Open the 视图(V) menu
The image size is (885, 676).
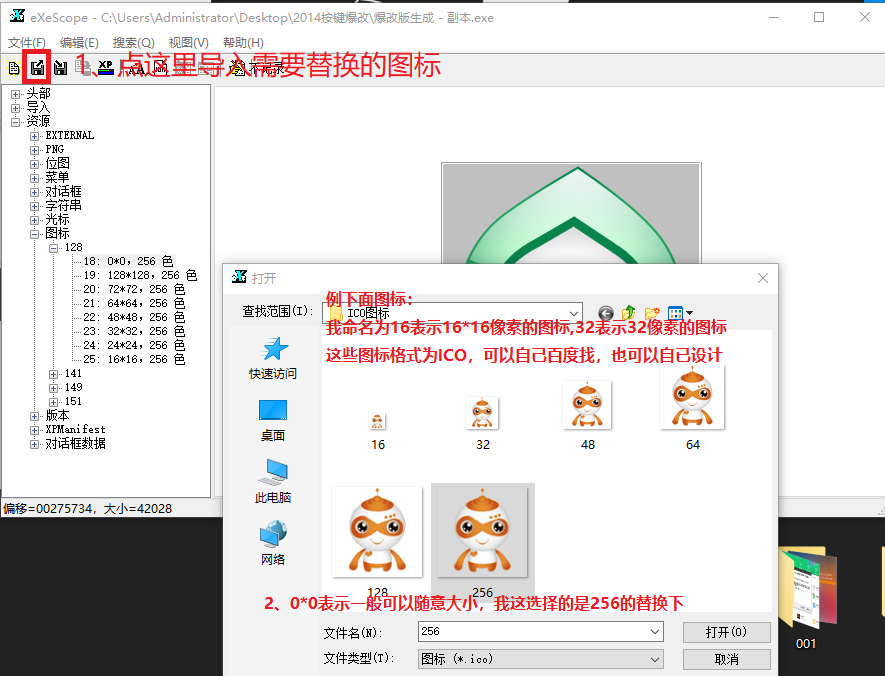pyautogui.click(x=186, y=42)
